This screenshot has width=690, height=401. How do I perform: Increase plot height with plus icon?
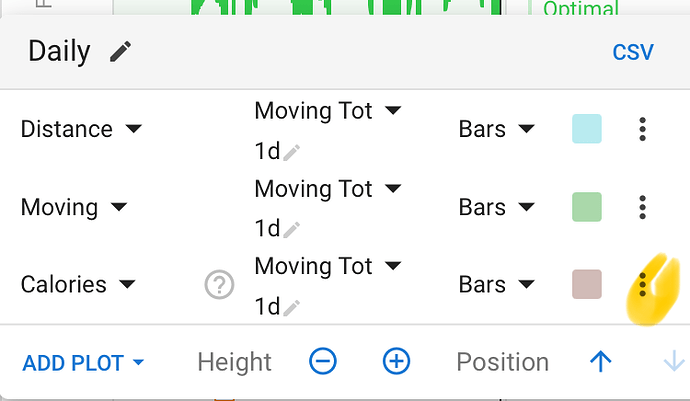coord(397,361)
